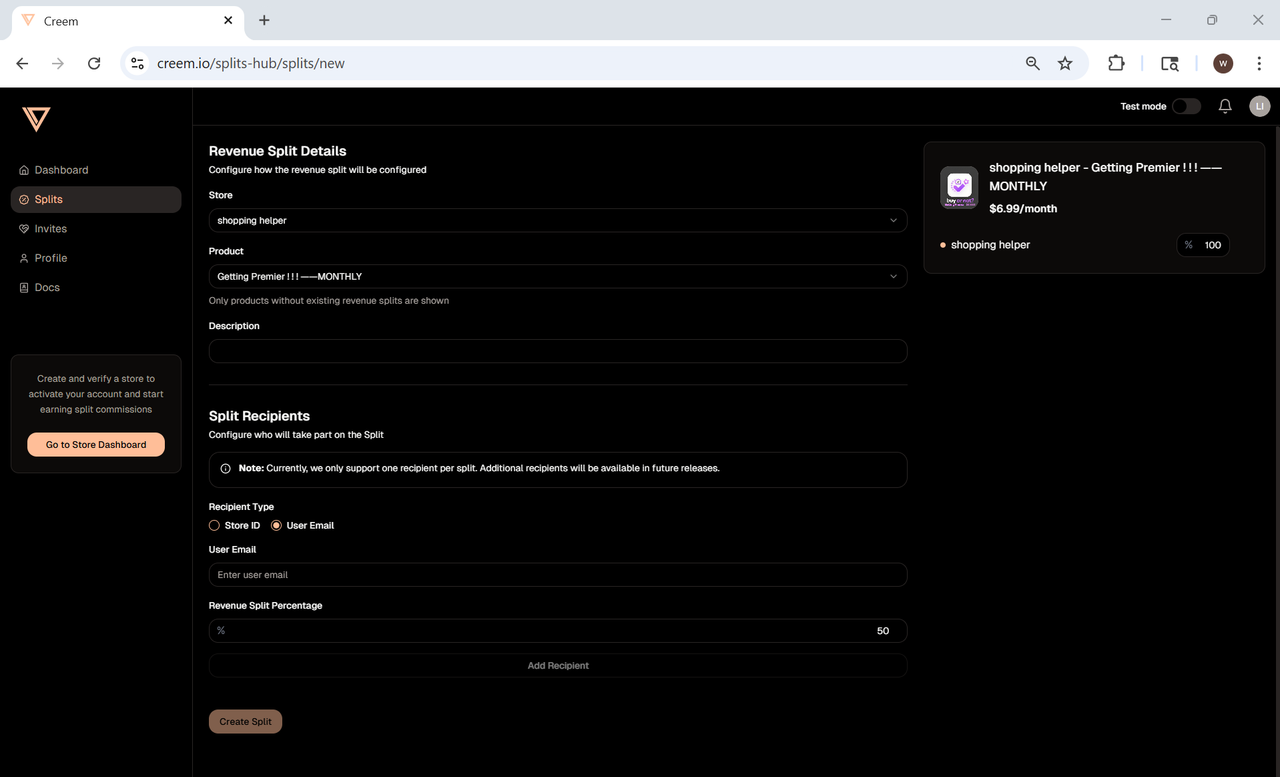Image resolution: width=1280 pixels, height=777 pixels.
Task: Open the Chrome three-dot menu
Action: point(1258,63)
